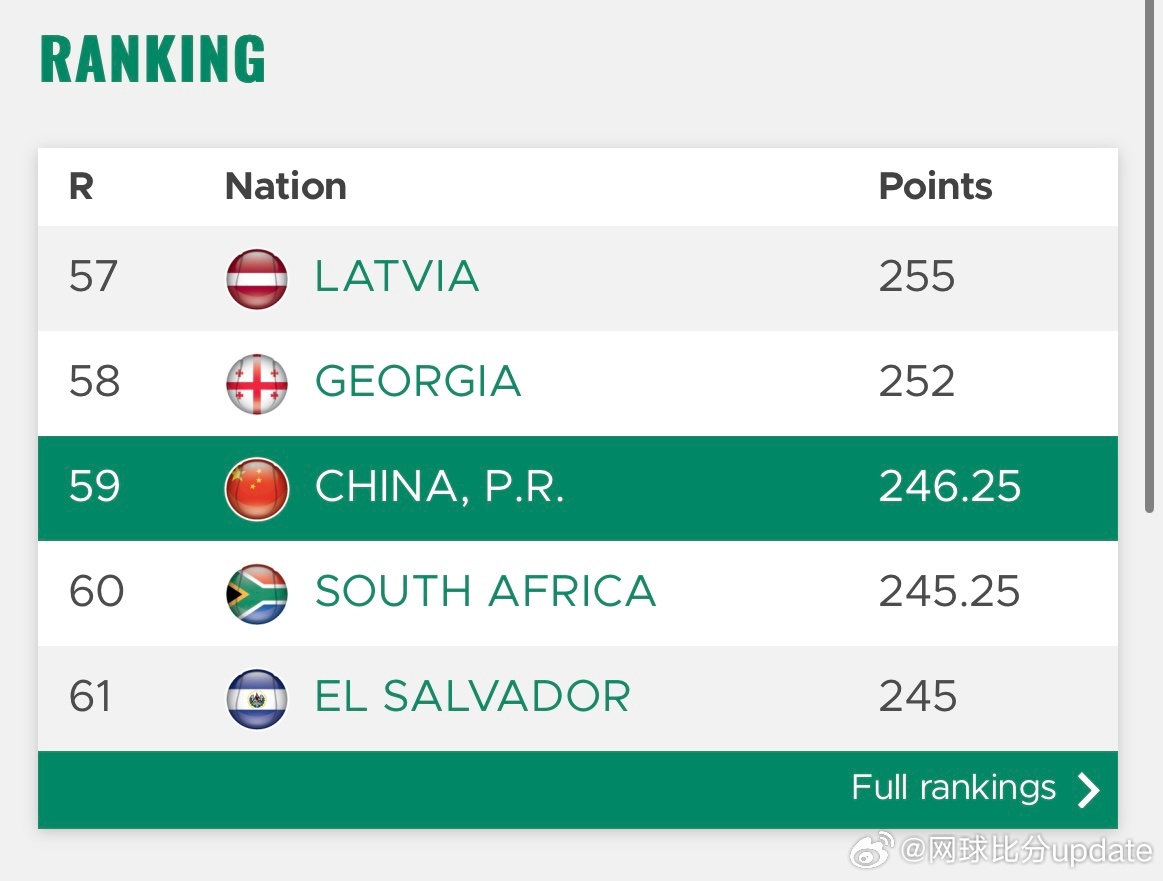Click the China flag icon
This screenshot has height=881, width=1163.
[257, 489]
